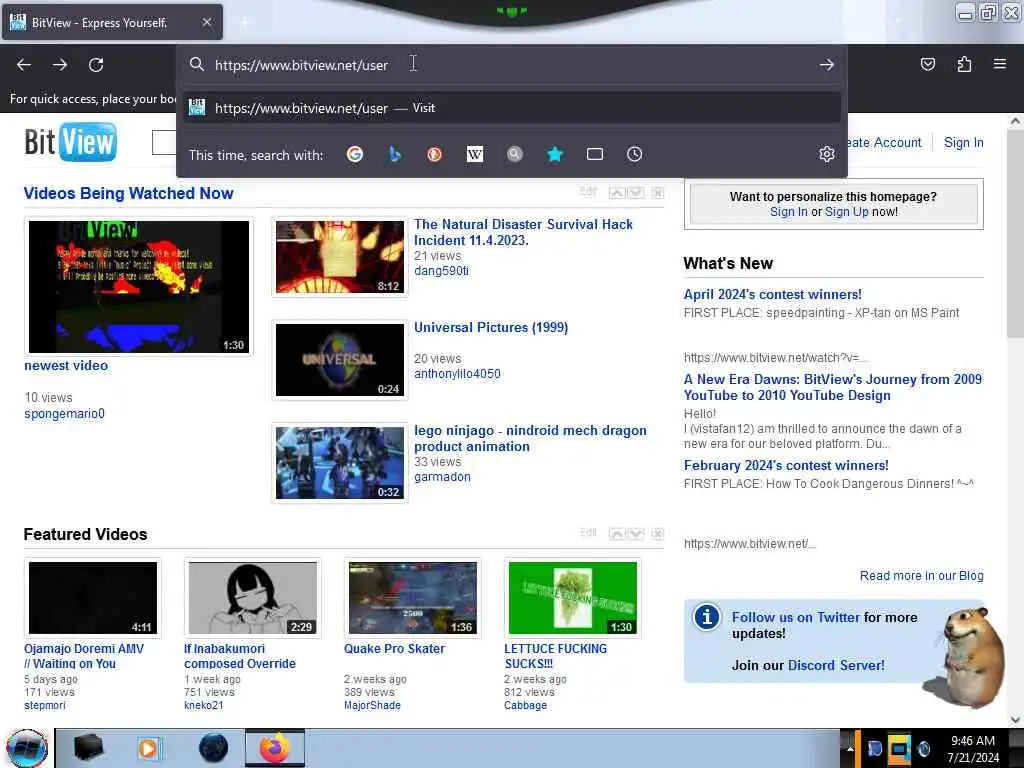Viewport: 1024px width, 768px height.
Task: Open Firefox from the taskbar
Action: click(x=275, y=748)
